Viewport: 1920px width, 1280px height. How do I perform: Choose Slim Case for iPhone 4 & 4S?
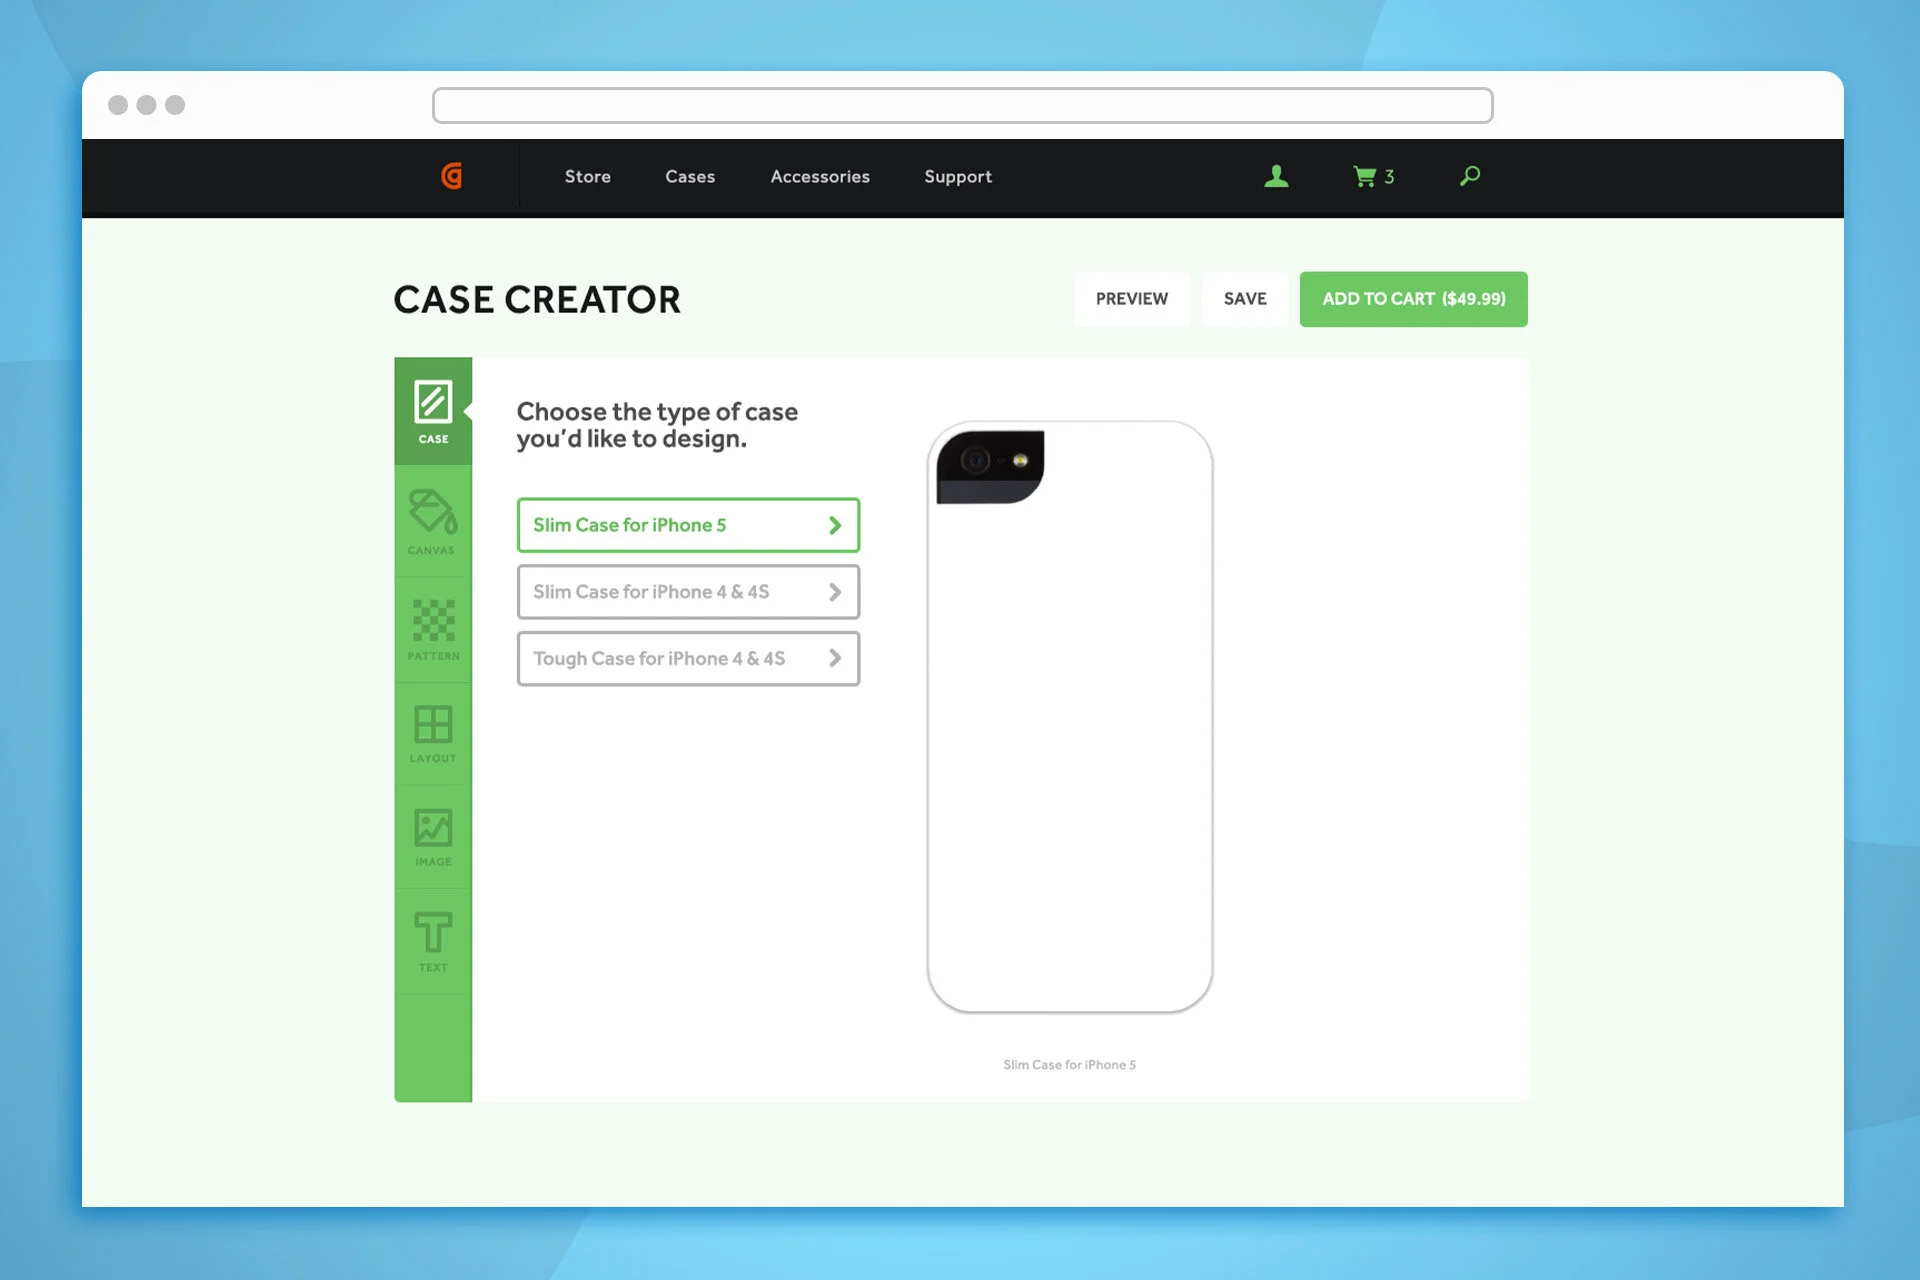(x=688, y=592)
